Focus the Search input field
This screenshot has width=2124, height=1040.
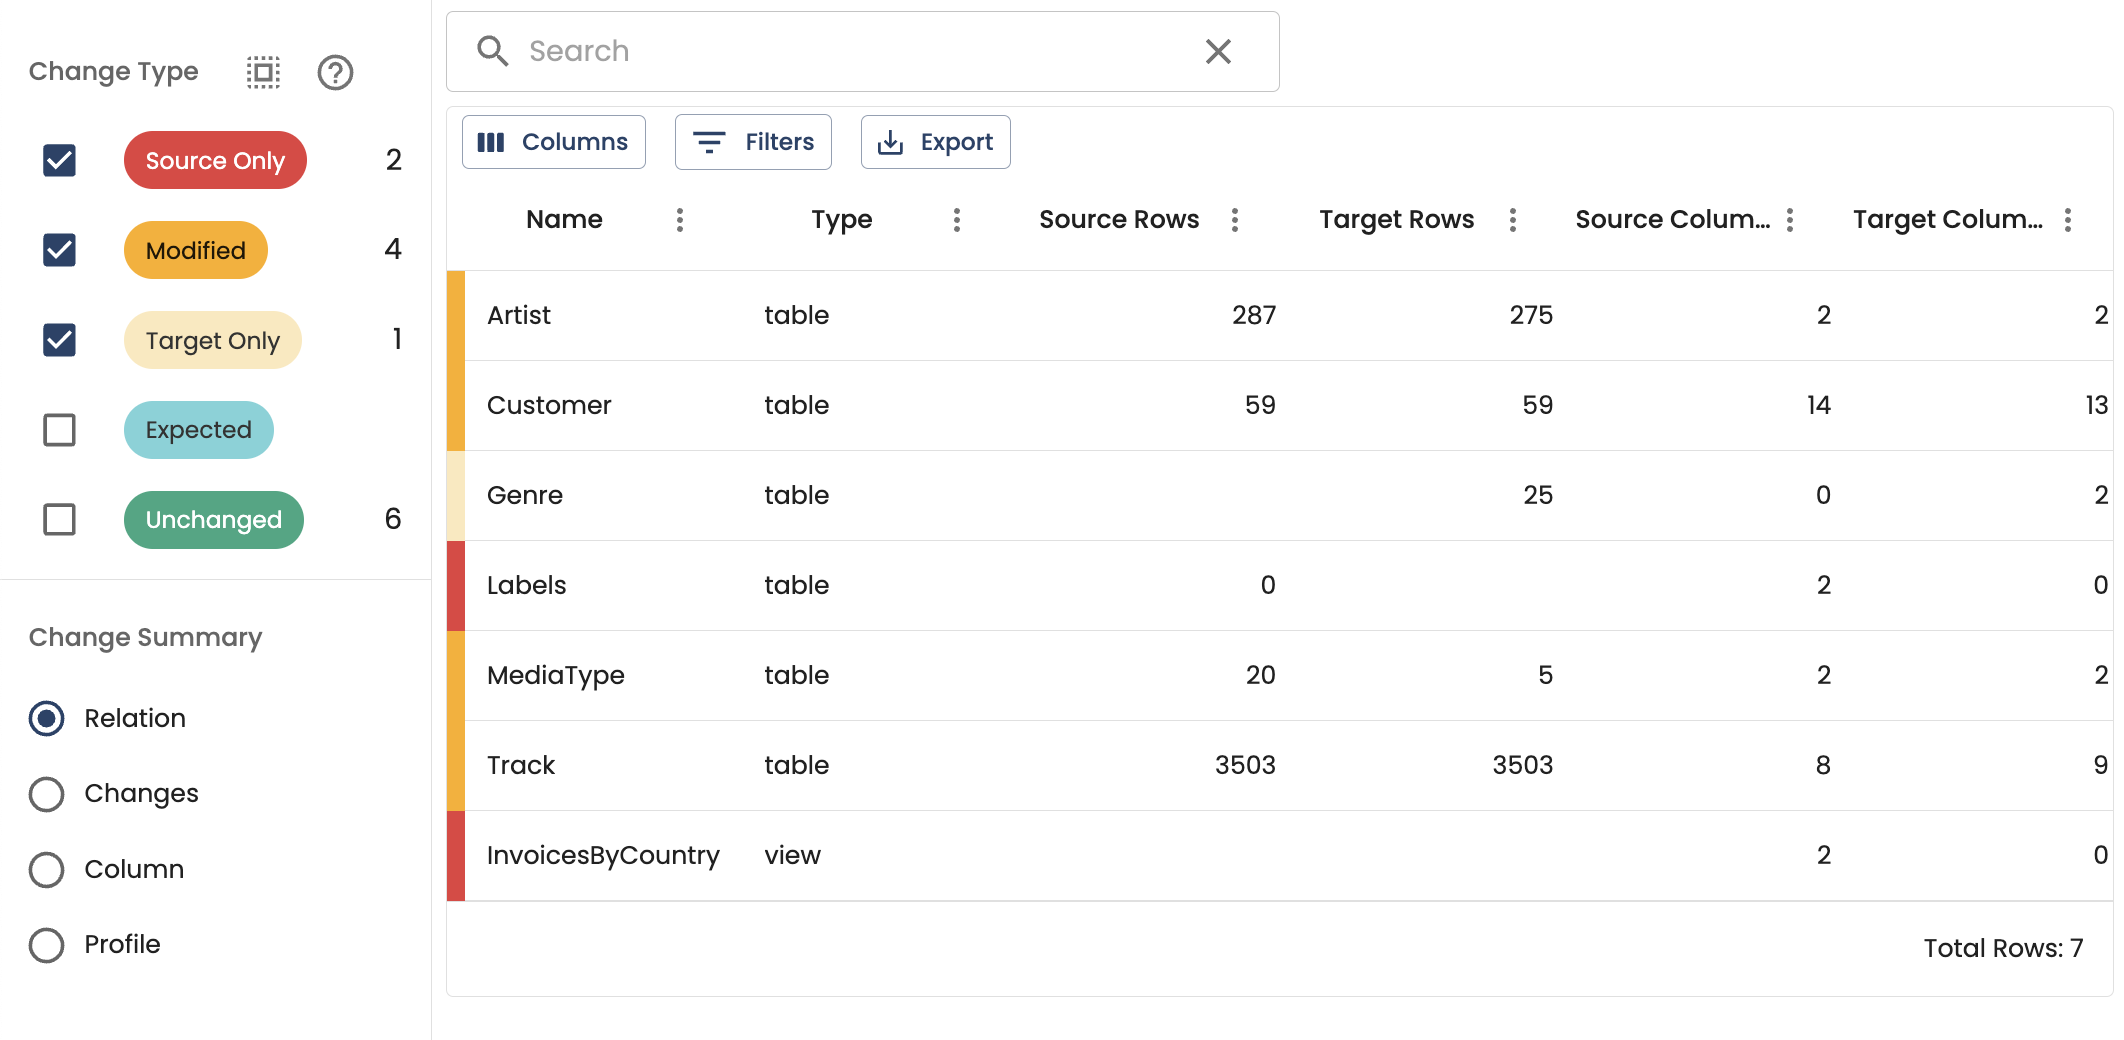[863, 51]
